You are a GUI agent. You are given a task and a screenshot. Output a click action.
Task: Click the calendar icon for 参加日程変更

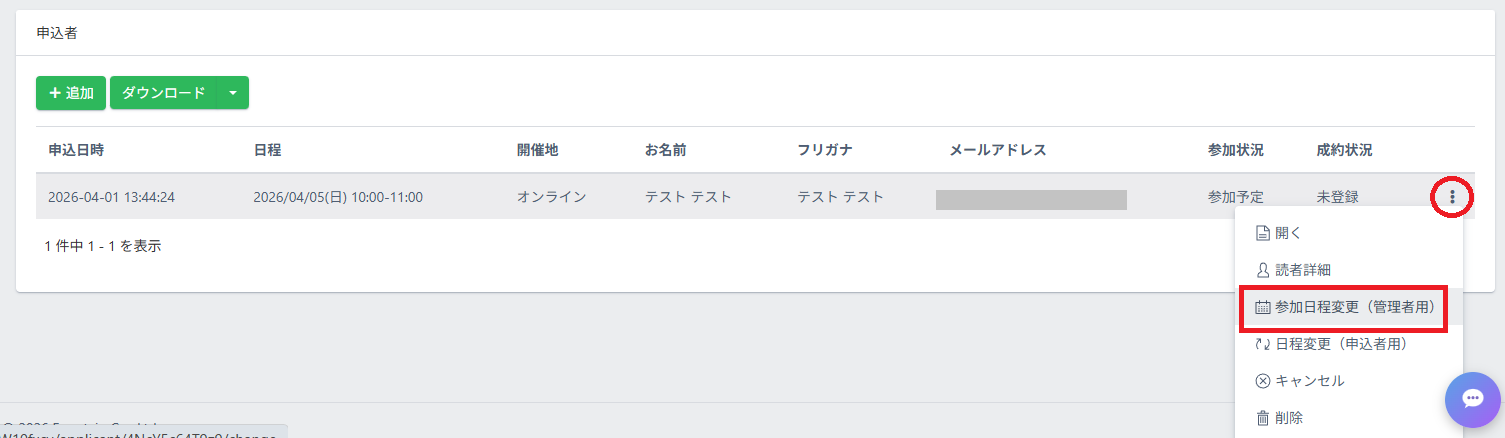(x=1262, y=308)
